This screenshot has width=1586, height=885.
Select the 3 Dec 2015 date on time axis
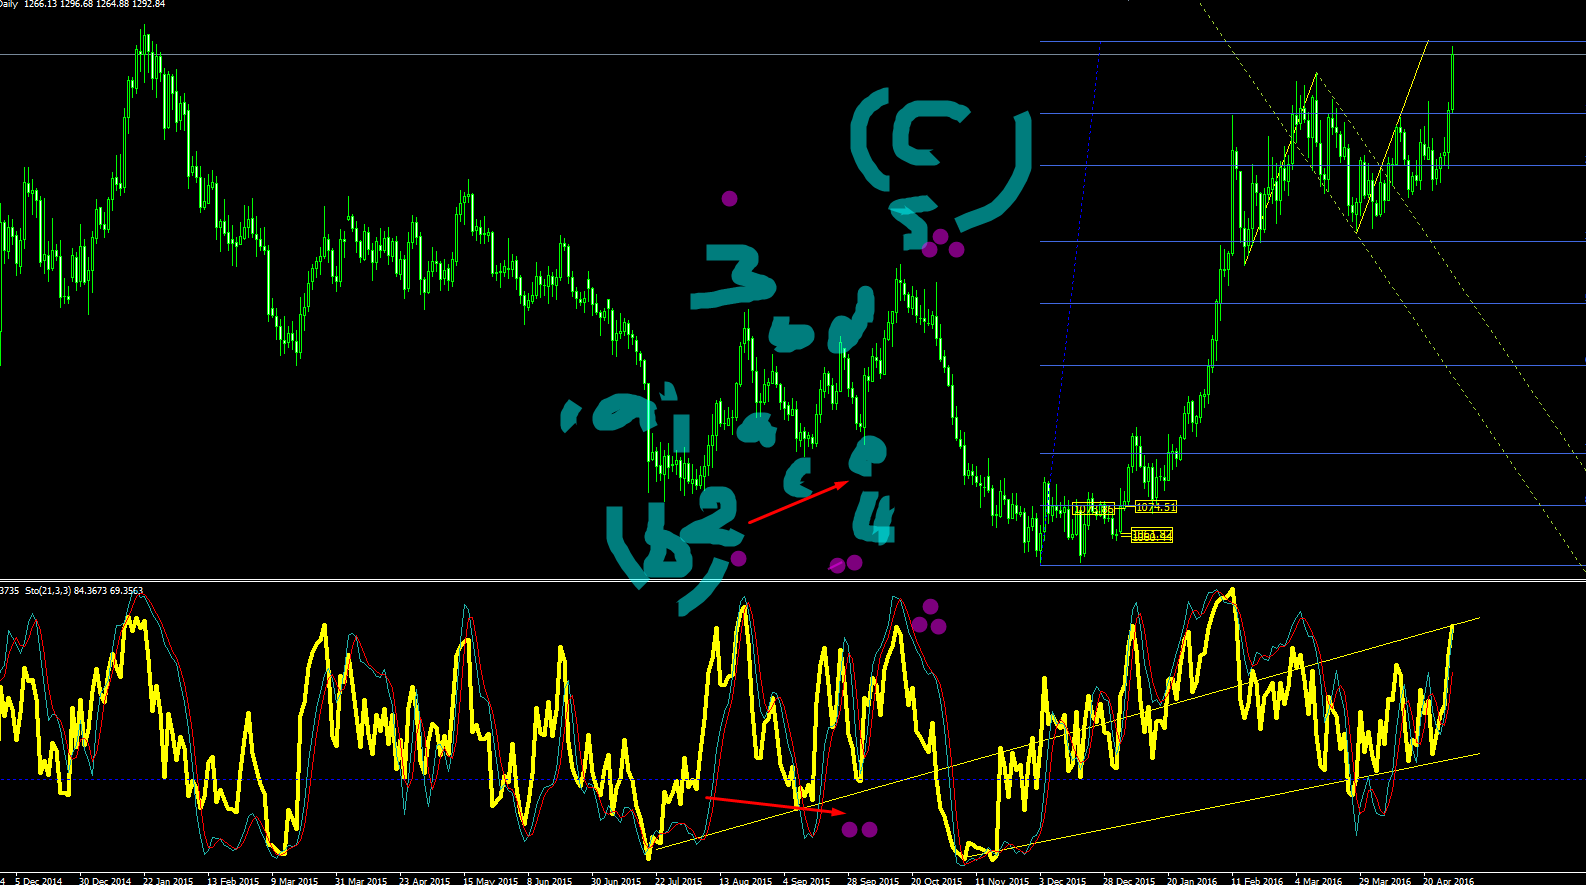pyautogui.click(x=1063, y=881)
